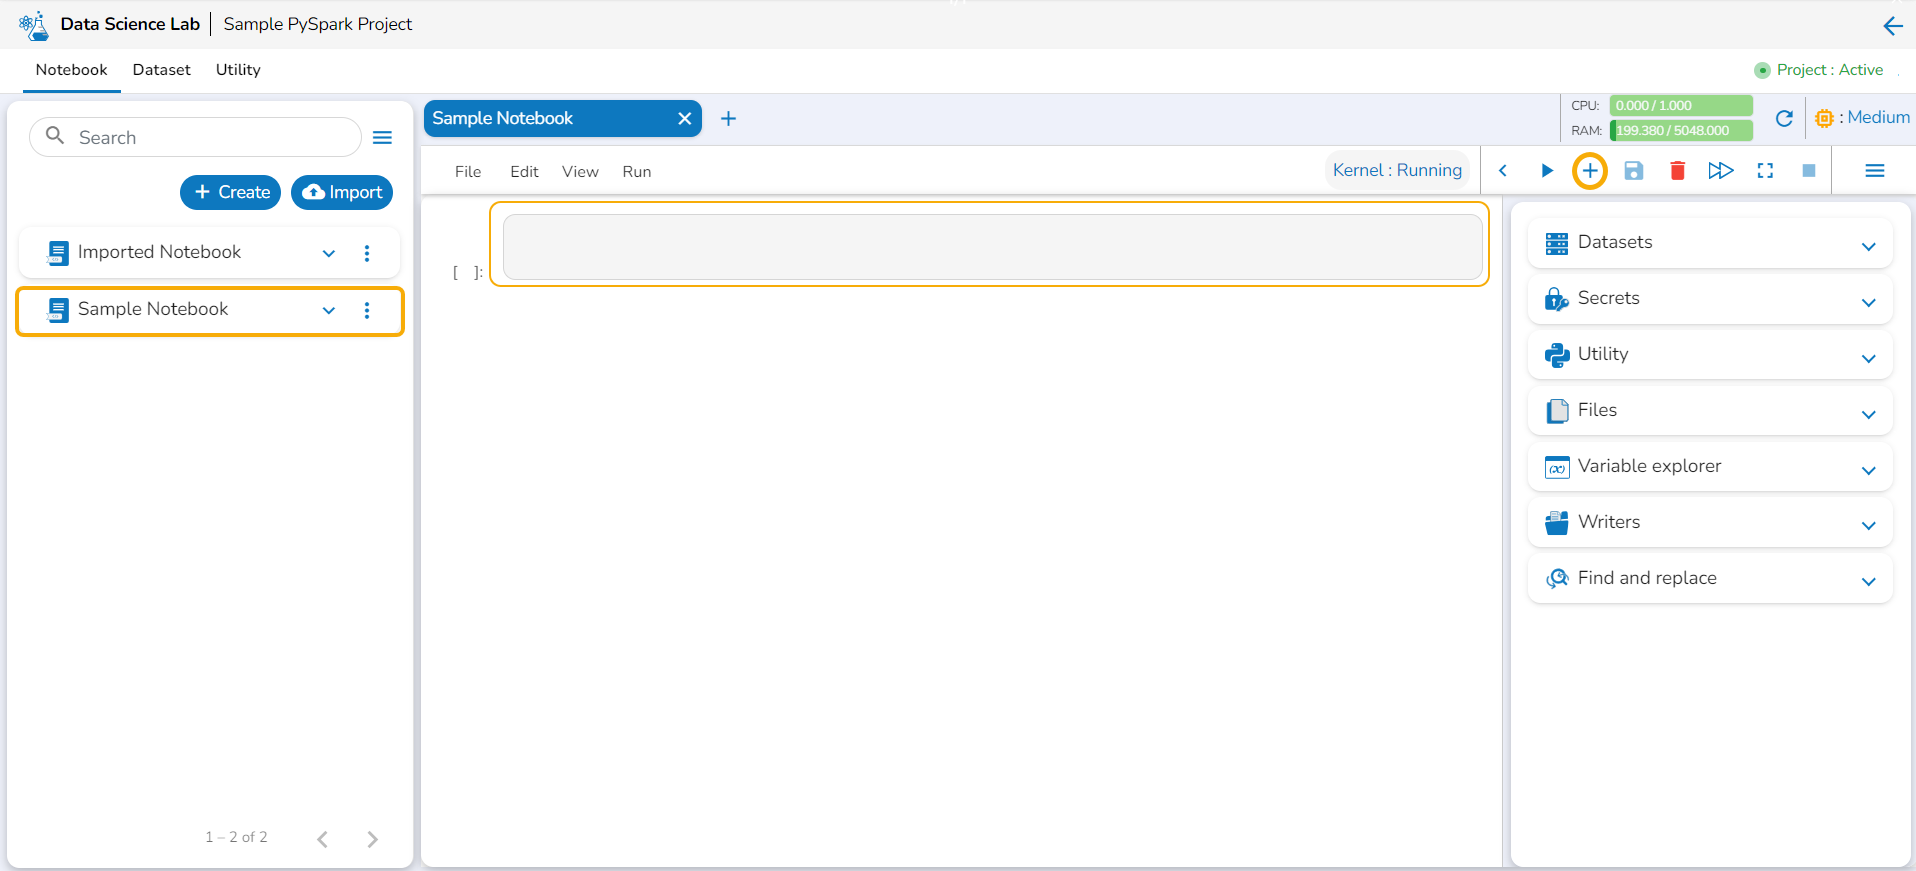Switch to the Dataset tab
This screenshot has width=1916, height=871.
click(x=161, y=70)
